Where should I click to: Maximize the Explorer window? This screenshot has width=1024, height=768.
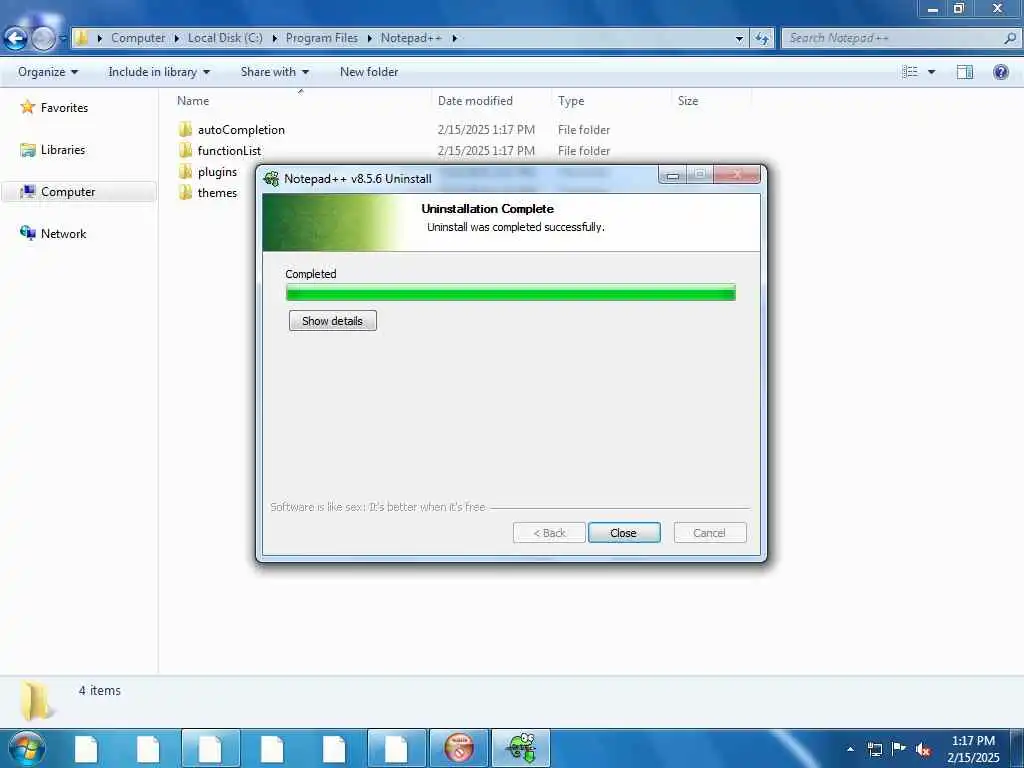click(959, 8)
